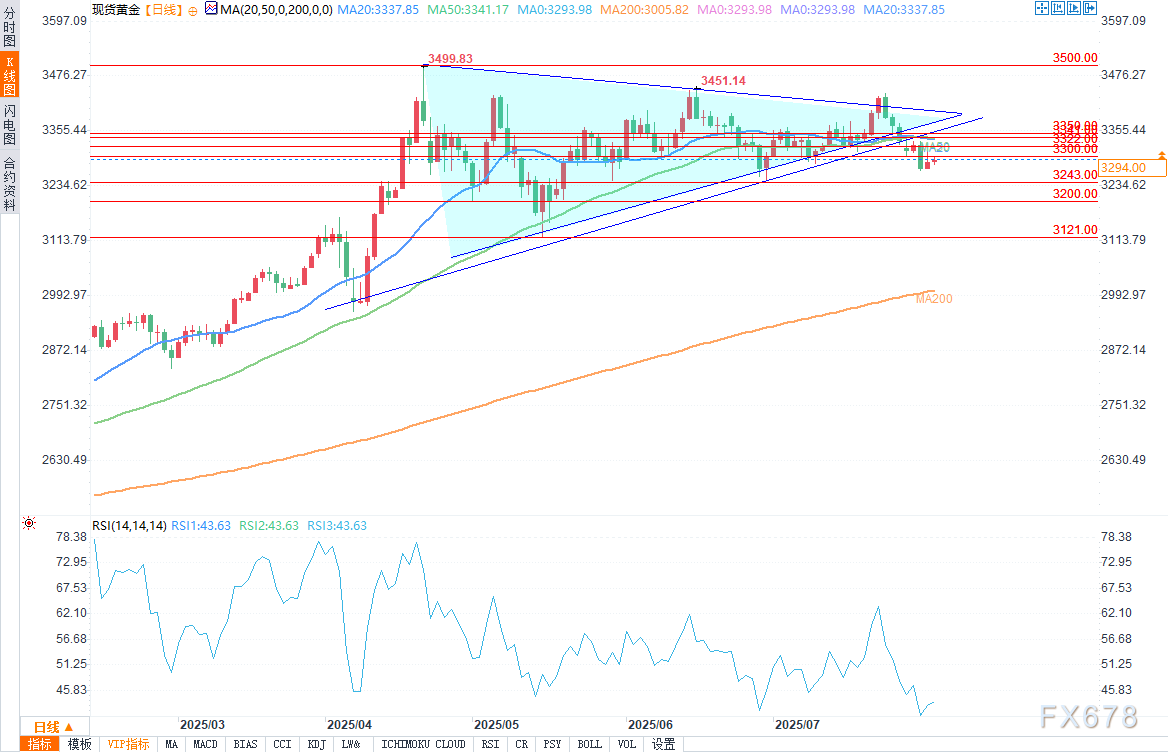Image resolution: width=1168 pixels, height=752 pixels.
Task: Enable the MACD indicator
Action: click(x=205, y=744)
